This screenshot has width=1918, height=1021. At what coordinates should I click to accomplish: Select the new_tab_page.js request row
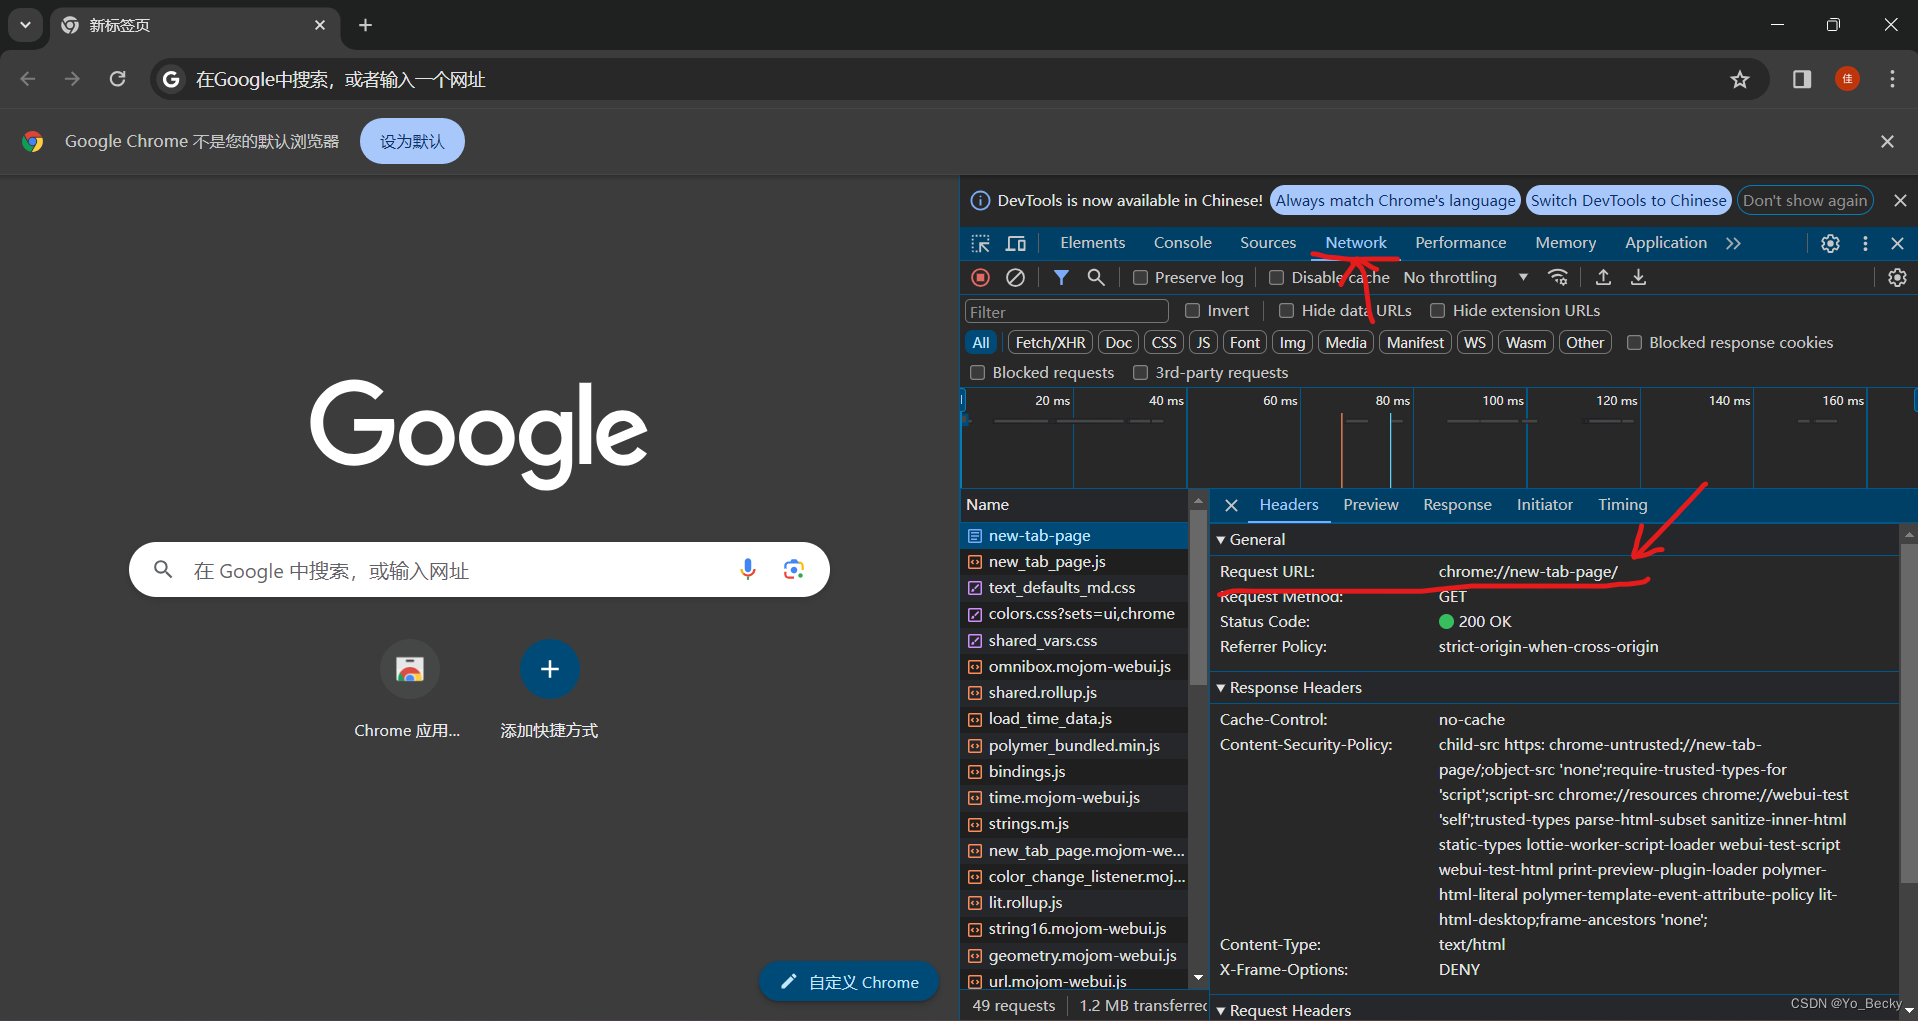pyautogui.click(x=1074, y=562)
